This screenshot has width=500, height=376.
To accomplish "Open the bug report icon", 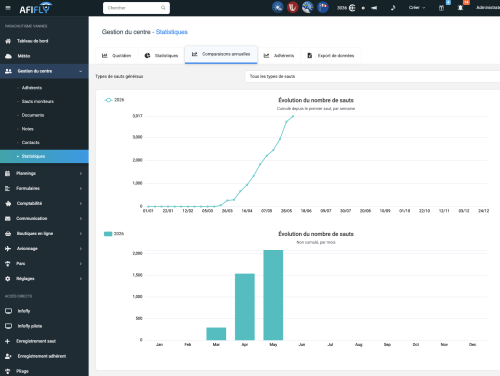I will tap(460, 8).
